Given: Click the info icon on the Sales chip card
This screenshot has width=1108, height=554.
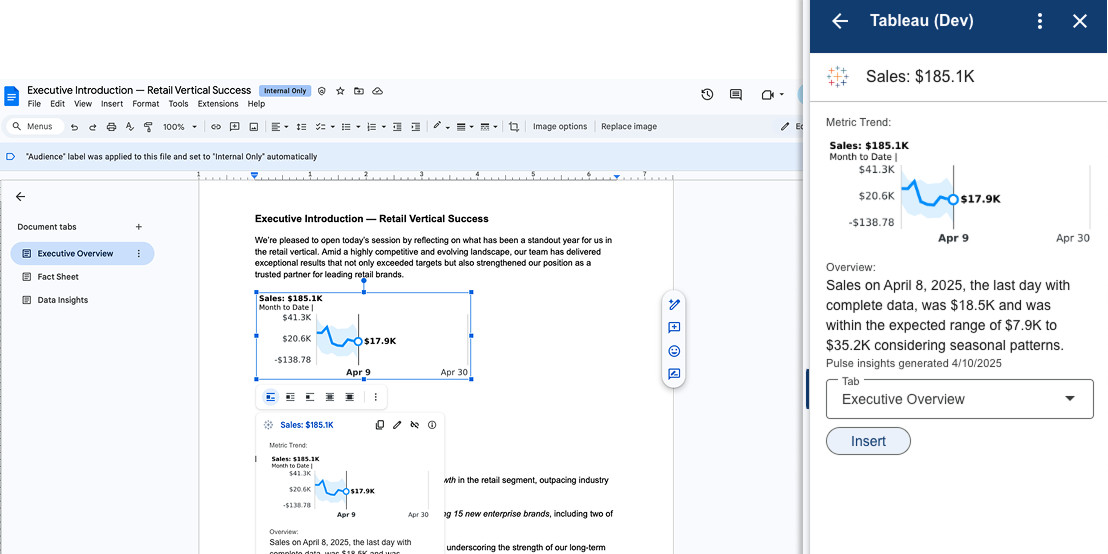Looking at the screenshot, I should [432, 425].
